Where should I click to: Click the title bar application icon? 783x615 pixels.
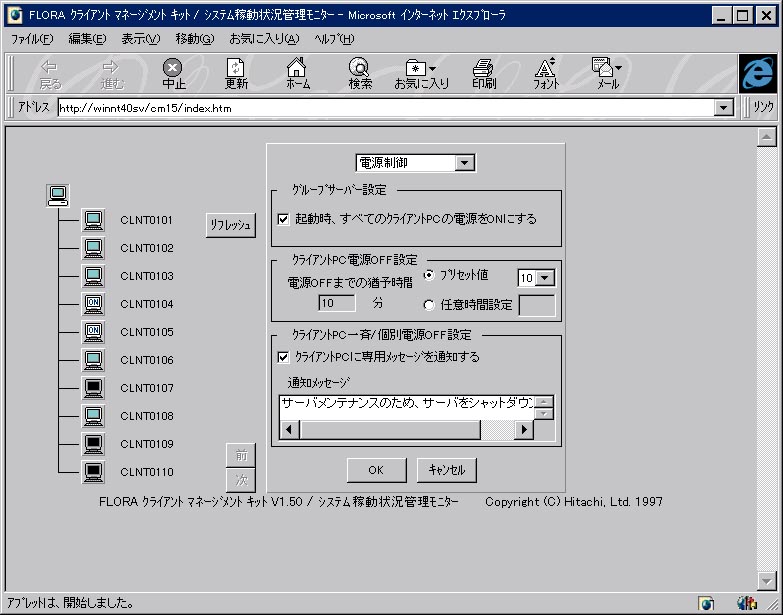click(x=15, y=15)
